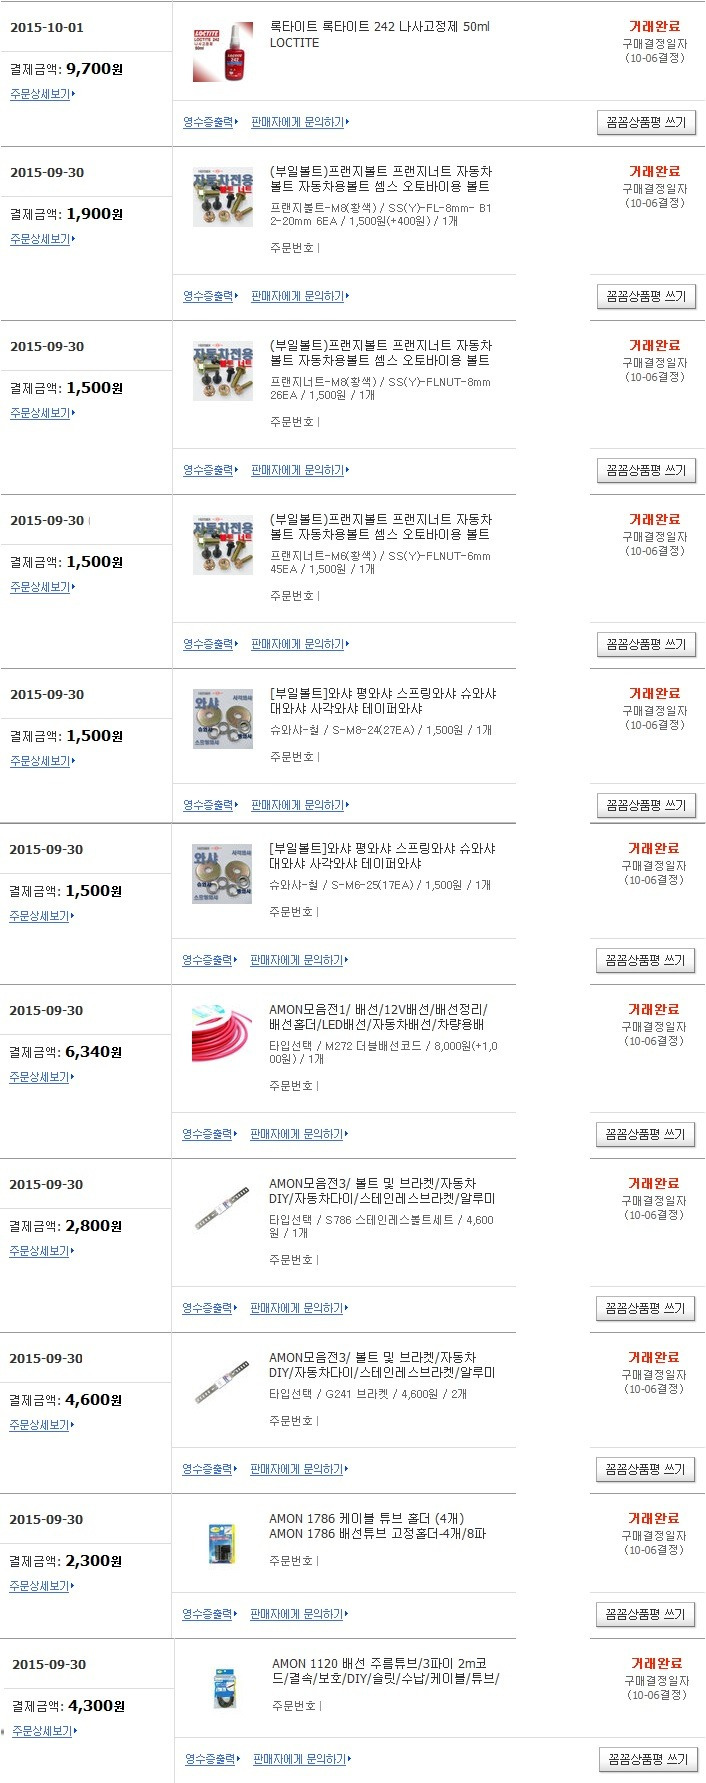Open 주문상세보기 for the 9,700원 order
The height and width of the screenshot is (1783, 706).
42,94
